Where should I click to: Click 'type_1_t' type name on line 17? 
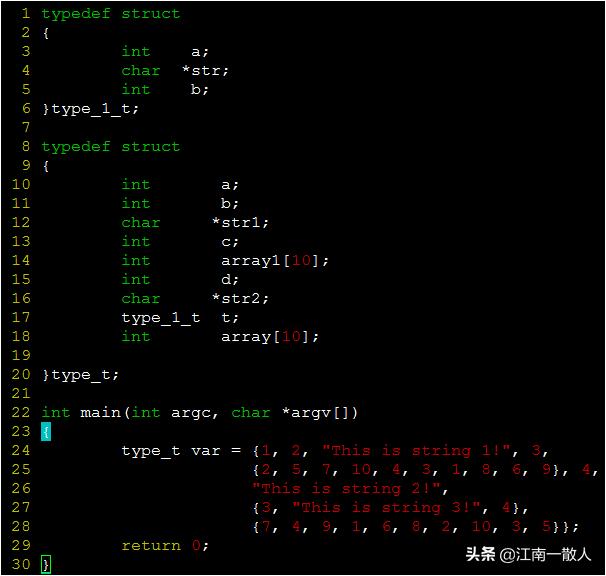point(161,318)
